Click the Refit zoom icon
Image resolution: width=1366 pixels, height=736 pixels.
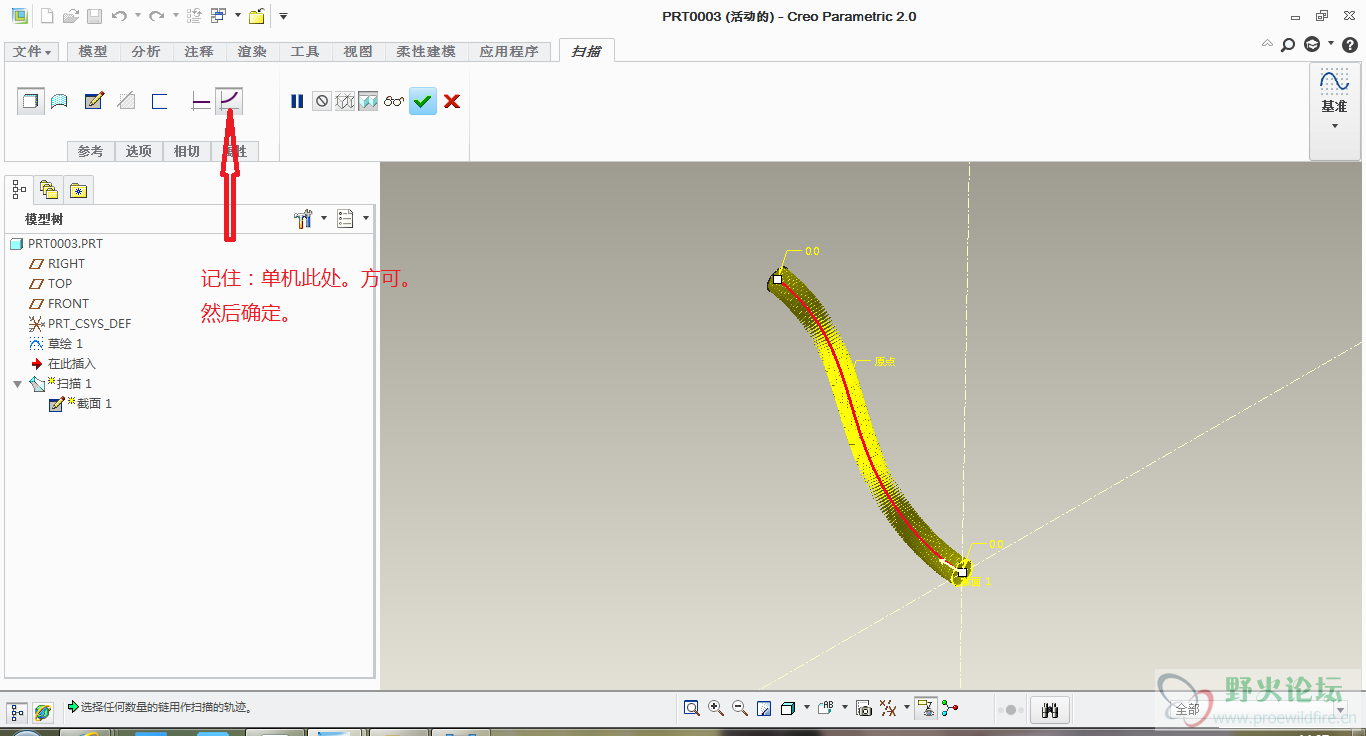tap(692, 708)
